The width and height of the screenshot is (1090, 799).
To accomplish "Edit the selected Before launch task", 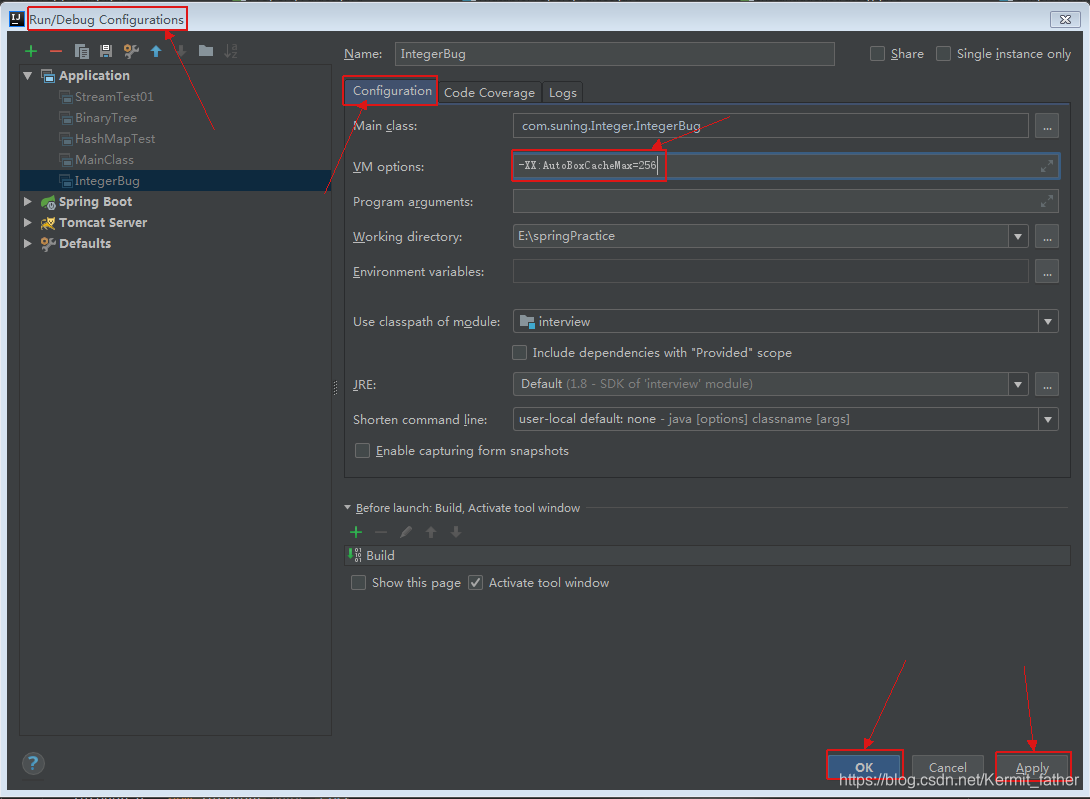I will (406, 532).
